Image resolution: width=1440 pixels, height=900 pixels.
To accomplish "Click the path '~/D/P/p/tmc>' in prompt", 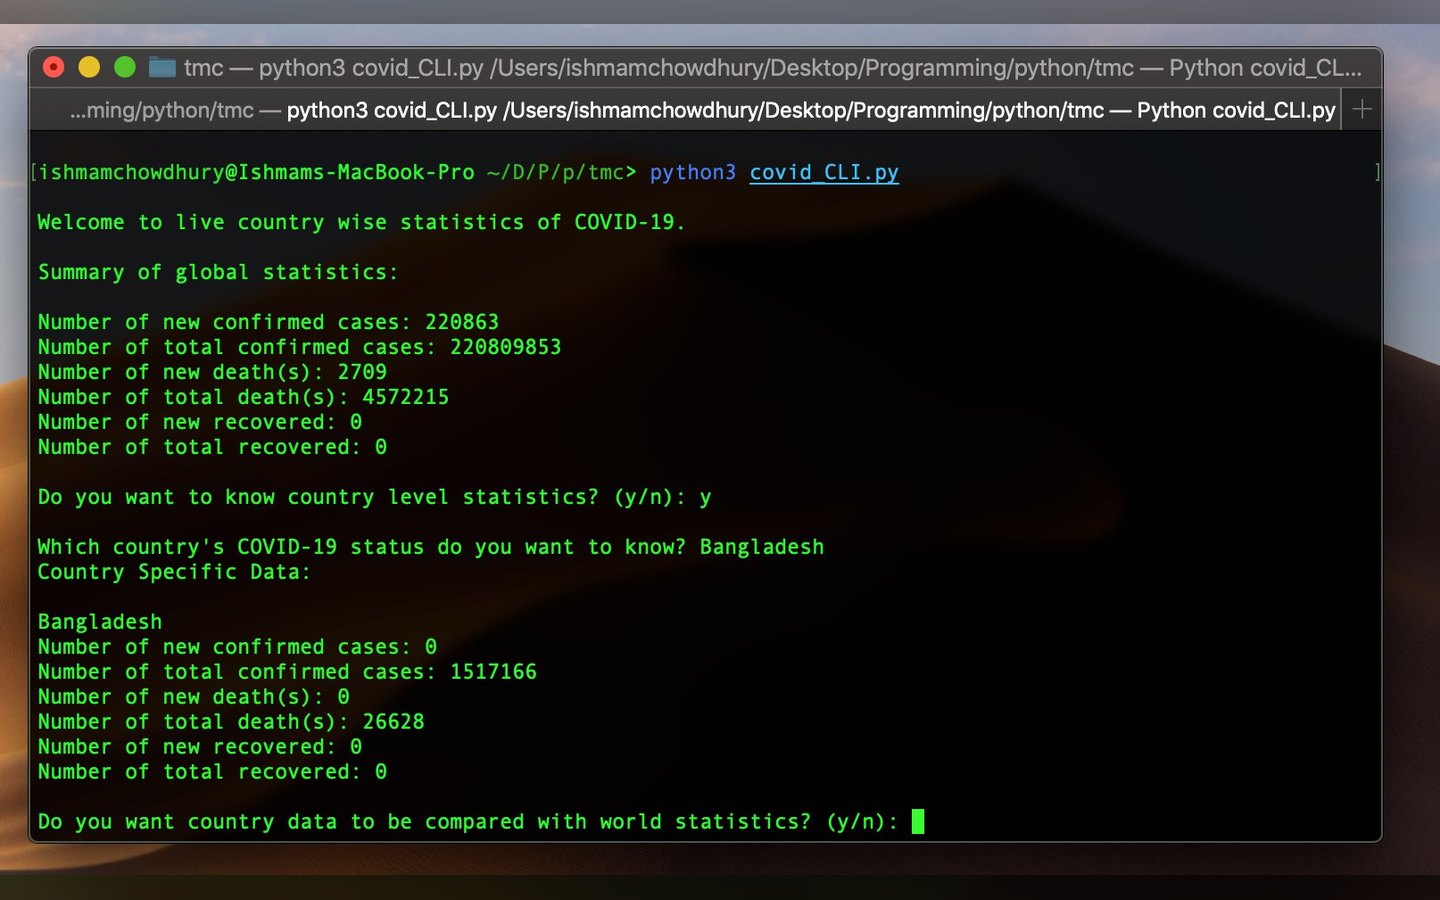I will 561,172.
